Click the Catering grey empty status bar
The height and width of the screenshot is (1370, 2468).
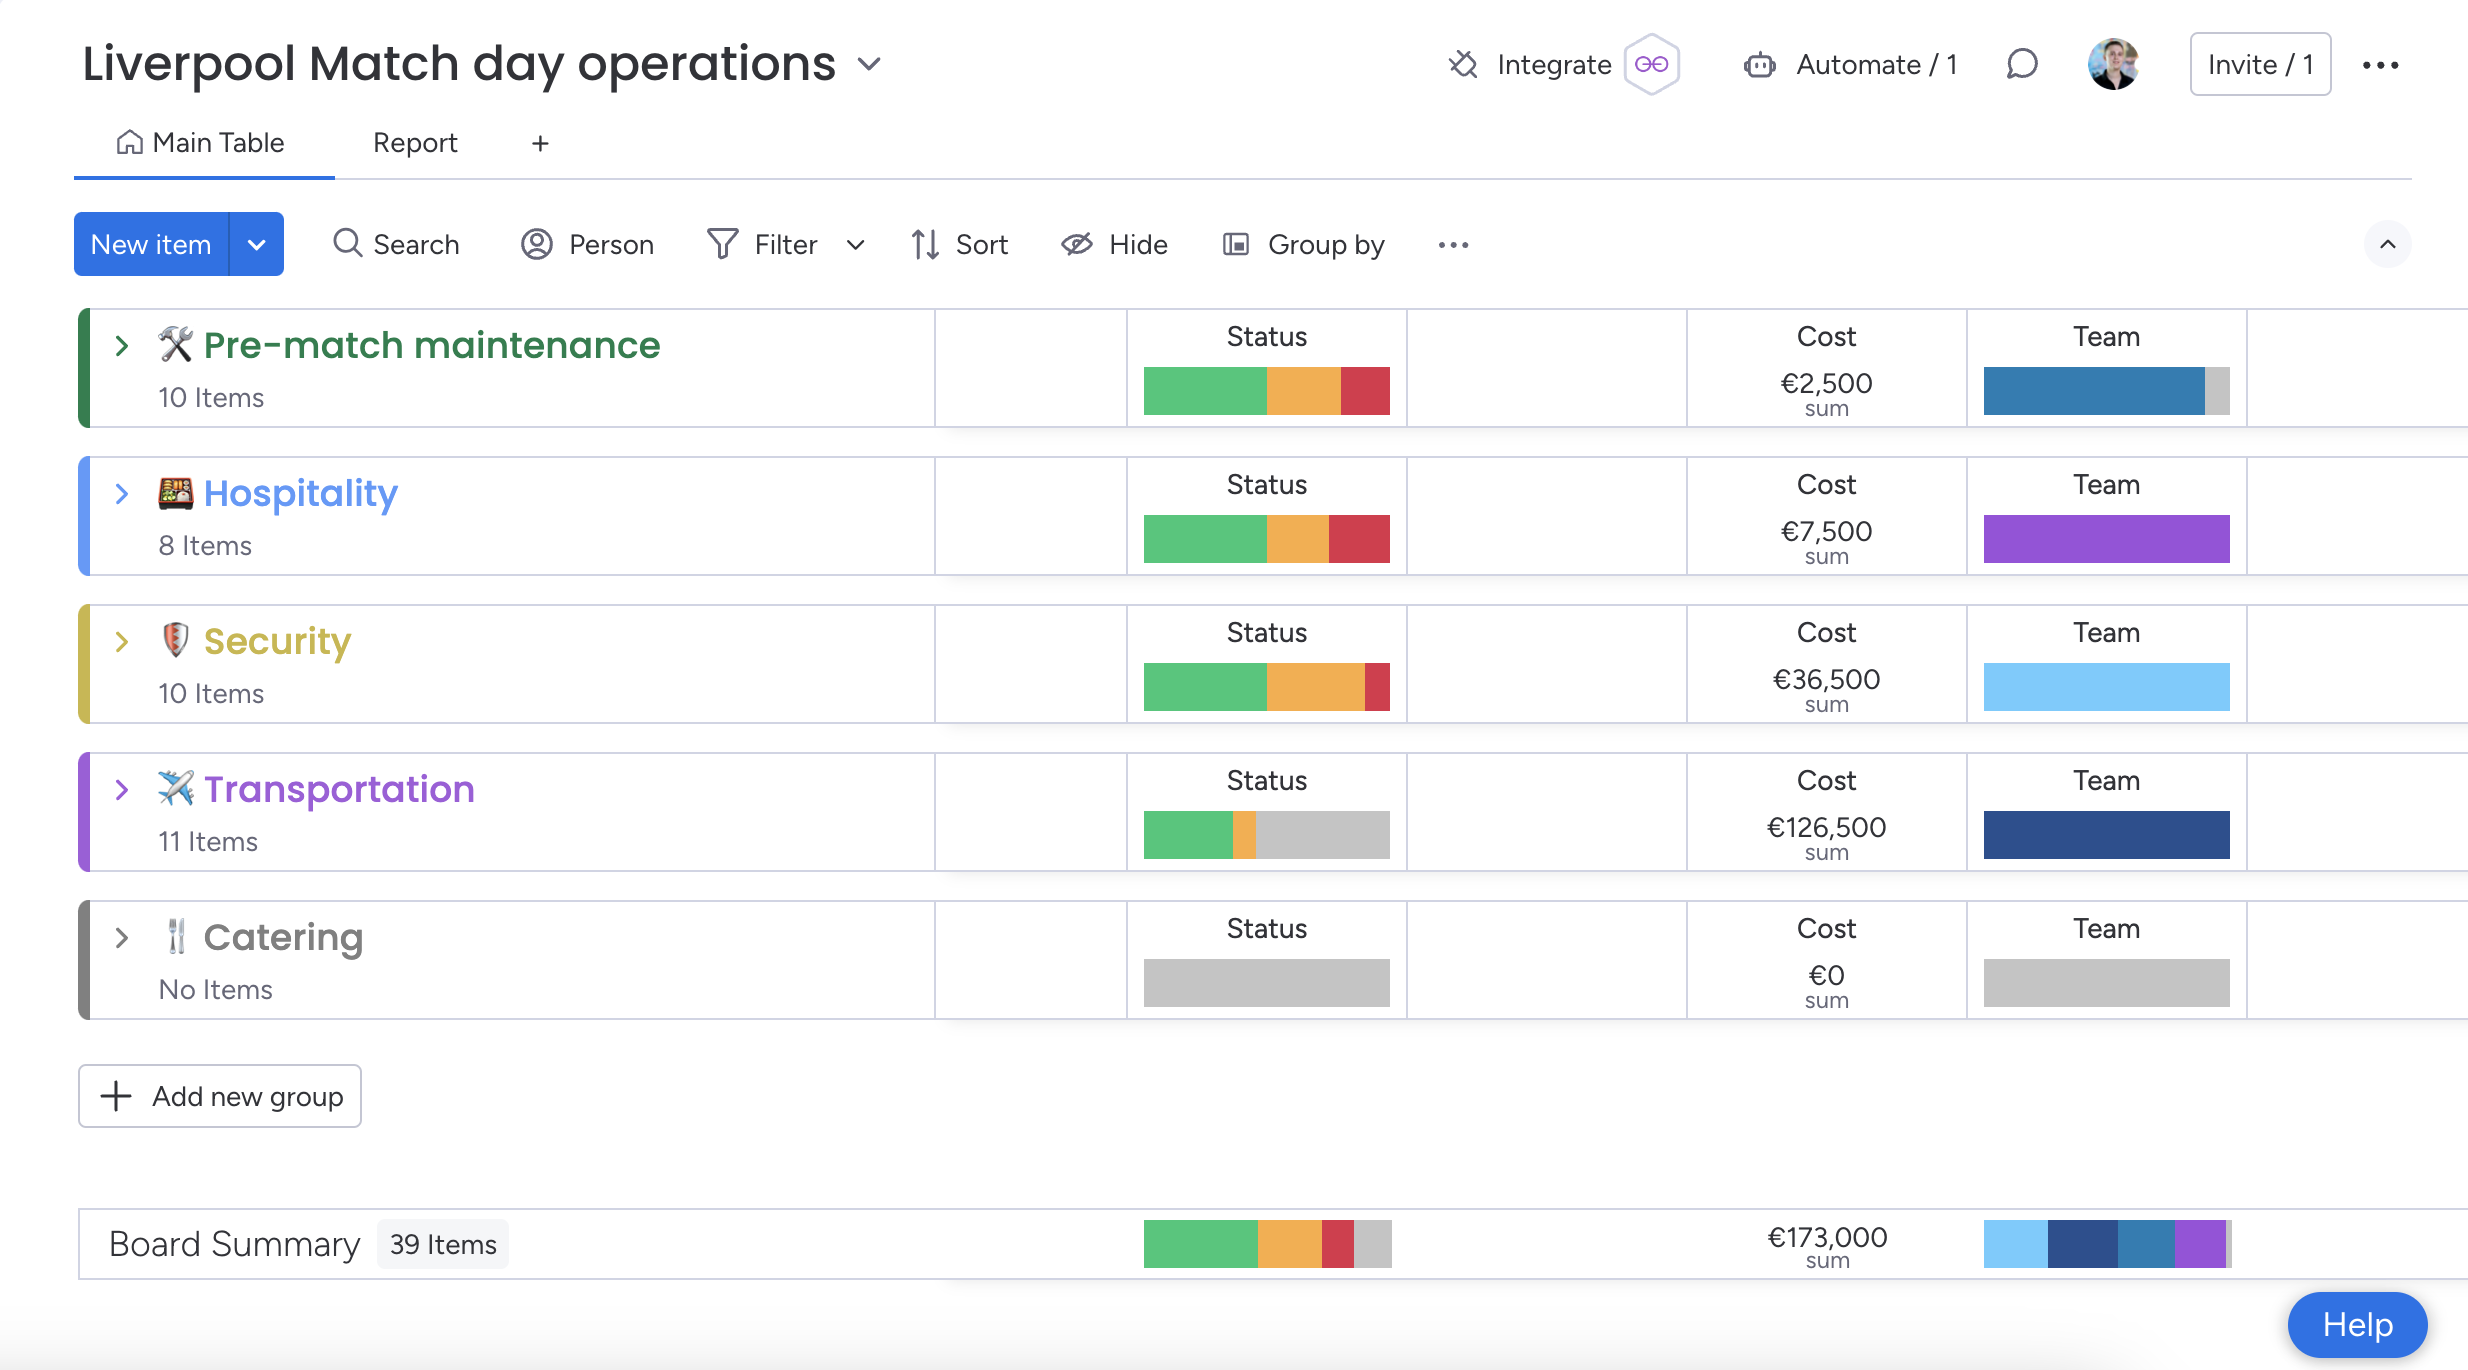coord(1266,983)
